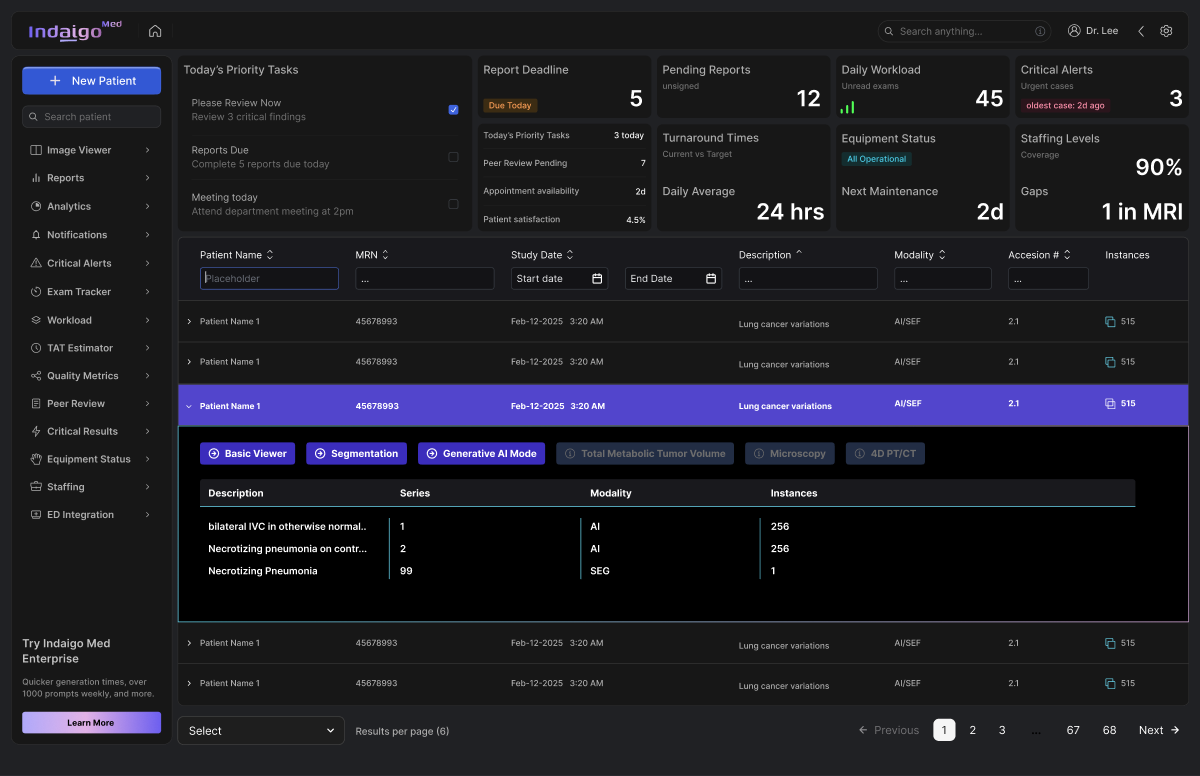Image resolution: width=1200 pixels, height=776 pixels.
Task: Open Workload in sidebar
Action: coord(91,320)
